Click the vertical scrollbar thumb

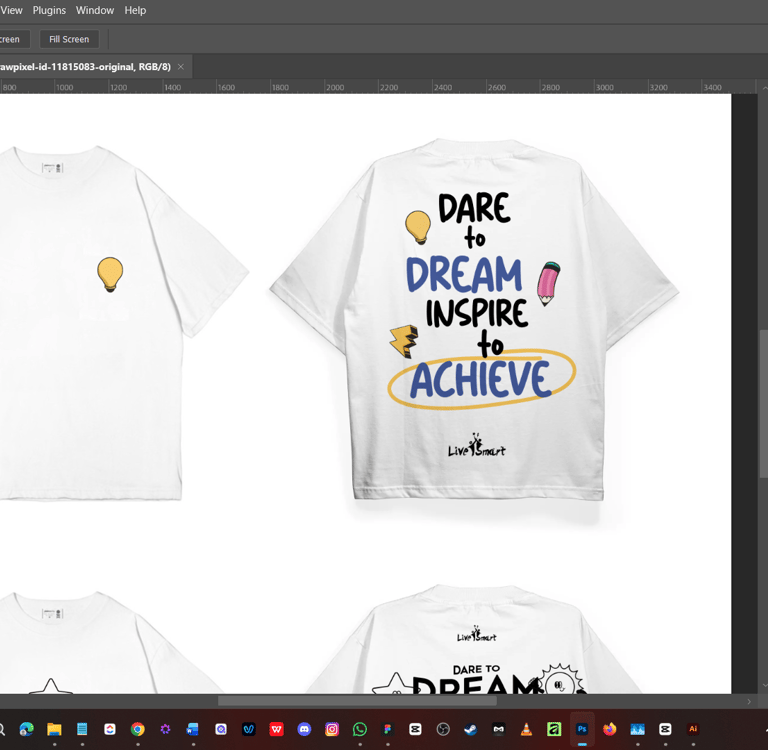(x=764, y=403)
